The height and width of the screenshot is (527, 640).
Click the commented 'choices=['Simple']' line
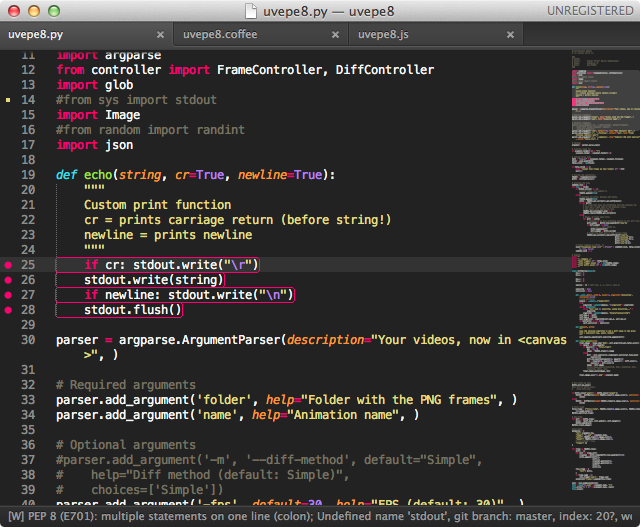click(x=140, y=490)
